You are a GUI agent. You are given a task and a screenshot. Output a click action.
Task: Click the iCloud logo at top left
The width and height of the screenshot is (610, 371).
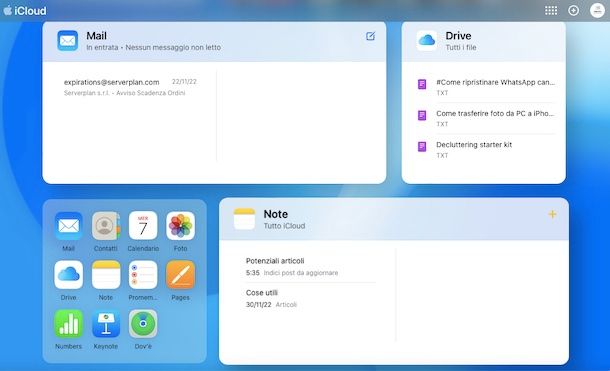click(25, 10)
